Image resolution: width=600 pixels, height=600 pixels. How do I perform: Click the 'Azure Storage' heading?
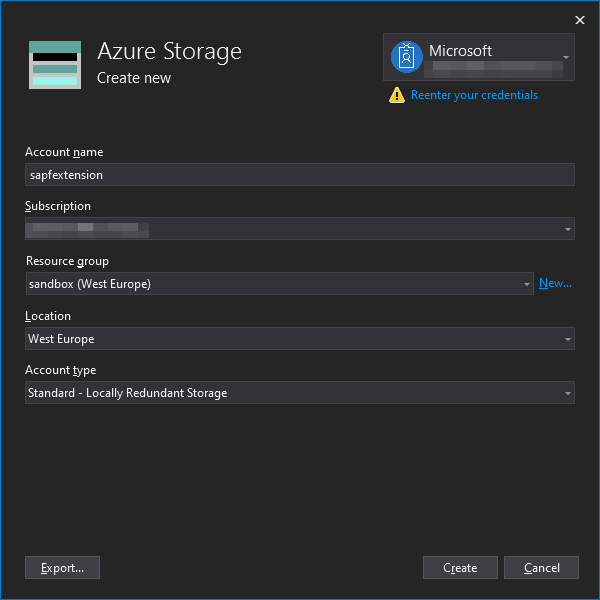pos(170,51)
